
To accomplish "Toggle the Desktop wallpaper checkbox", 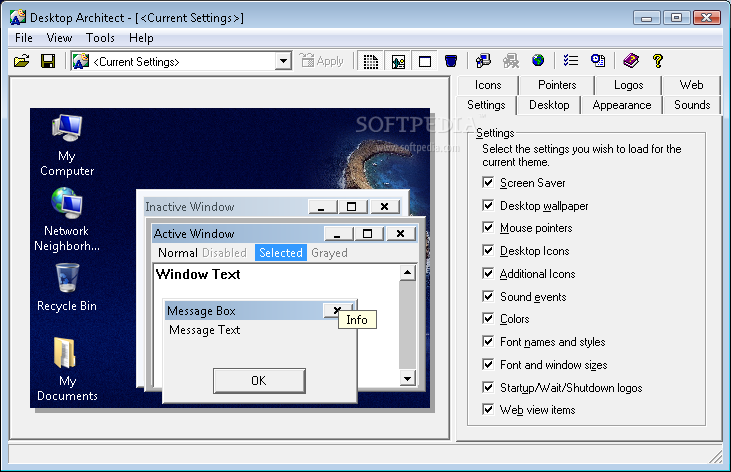I will (488, 205).
